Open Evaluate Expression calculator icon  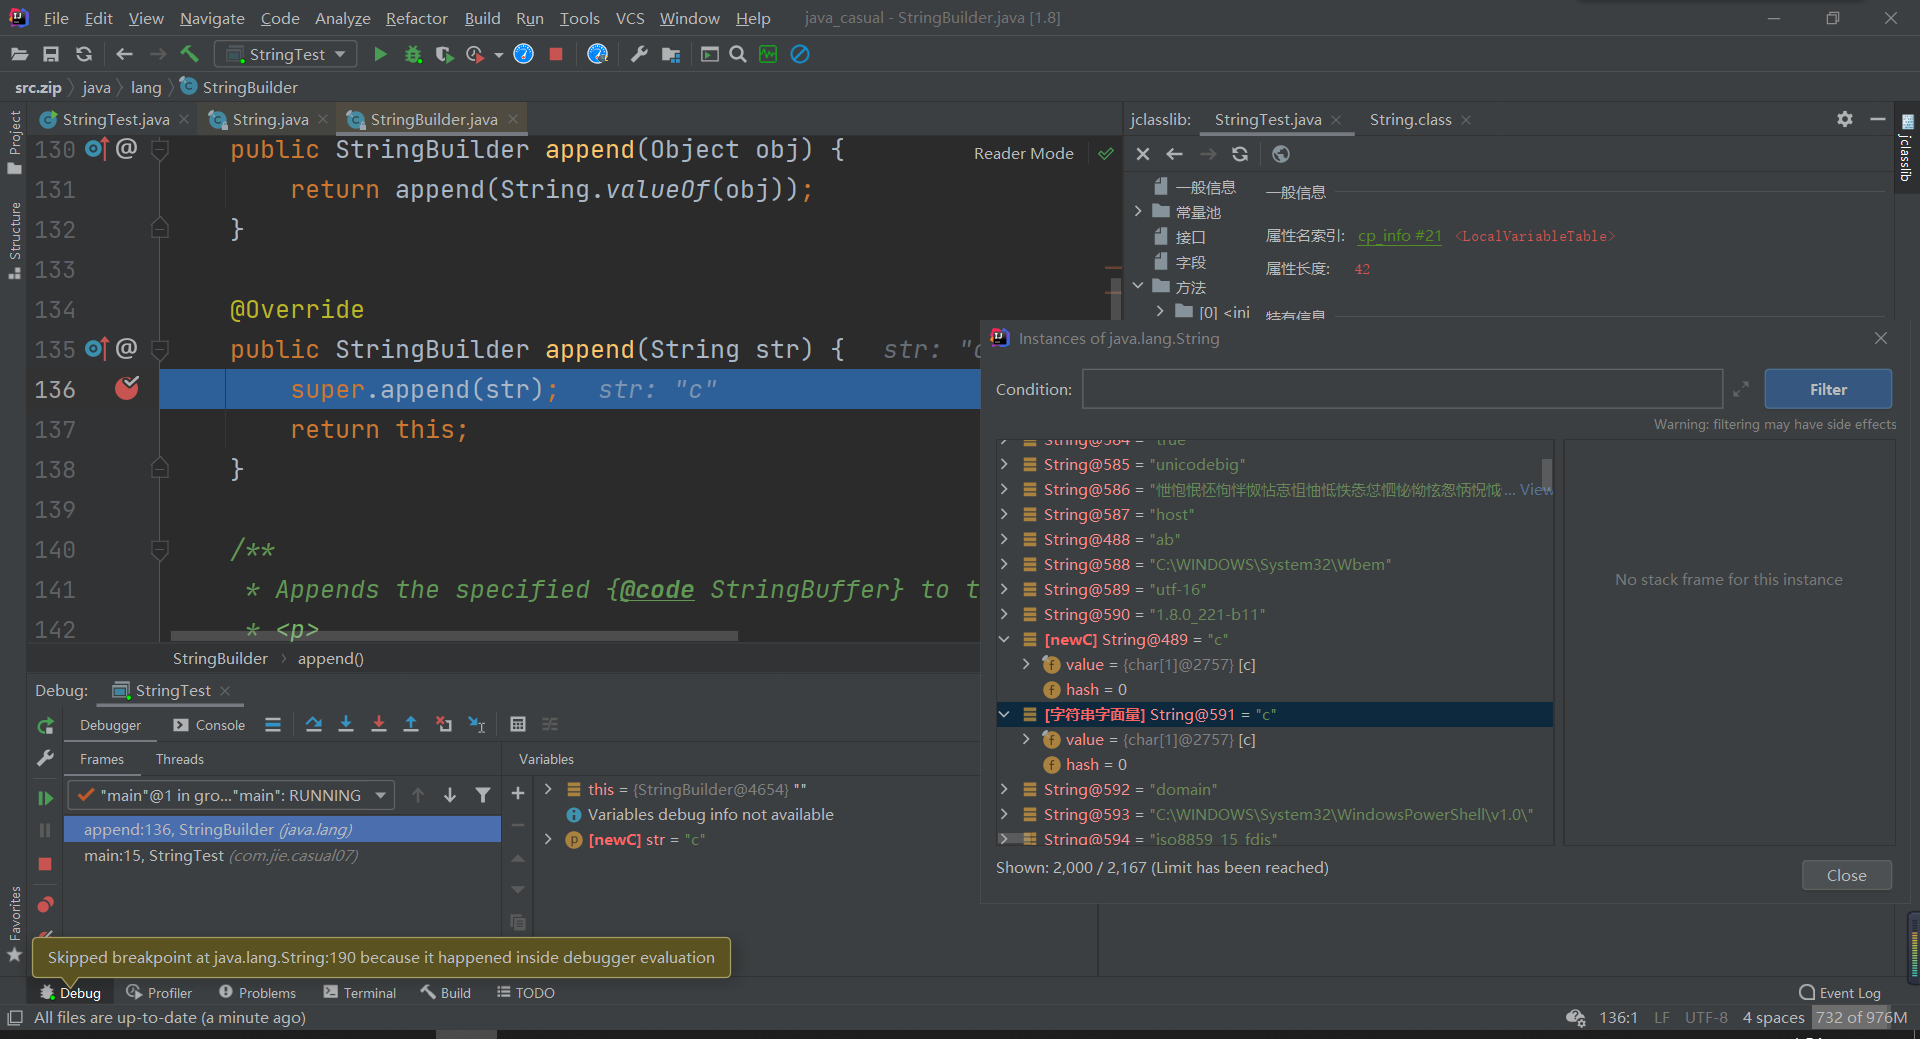(x=518, y=724)
